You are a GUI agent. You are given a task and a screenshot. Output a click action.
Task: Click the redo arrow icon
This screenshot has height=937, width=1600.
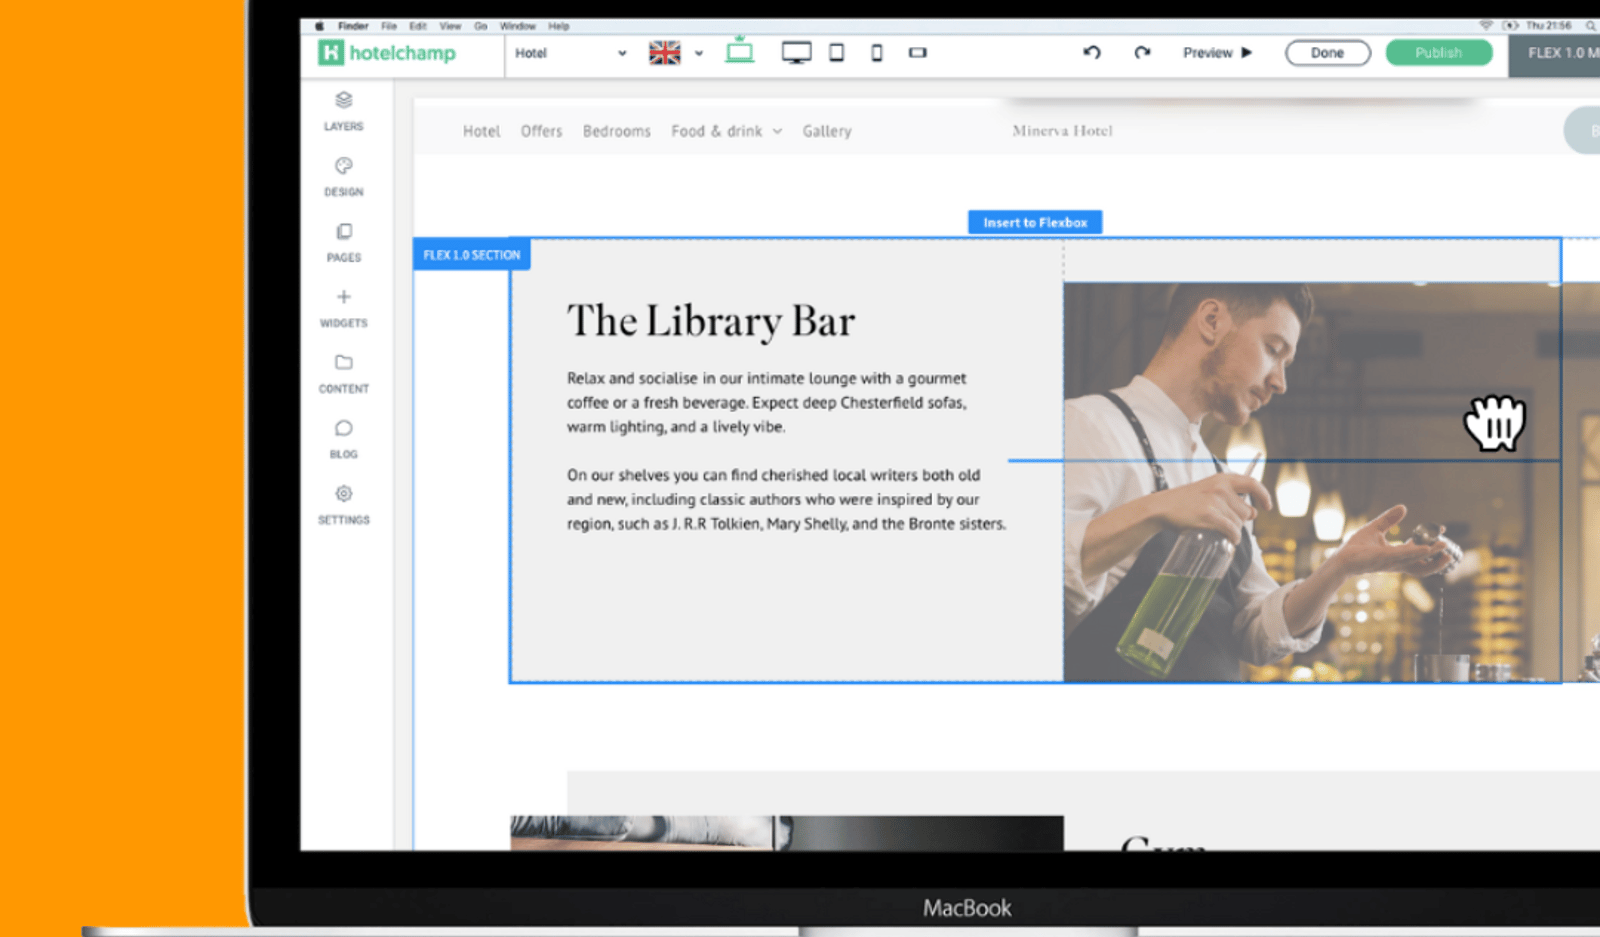[x=1142, y=53]
